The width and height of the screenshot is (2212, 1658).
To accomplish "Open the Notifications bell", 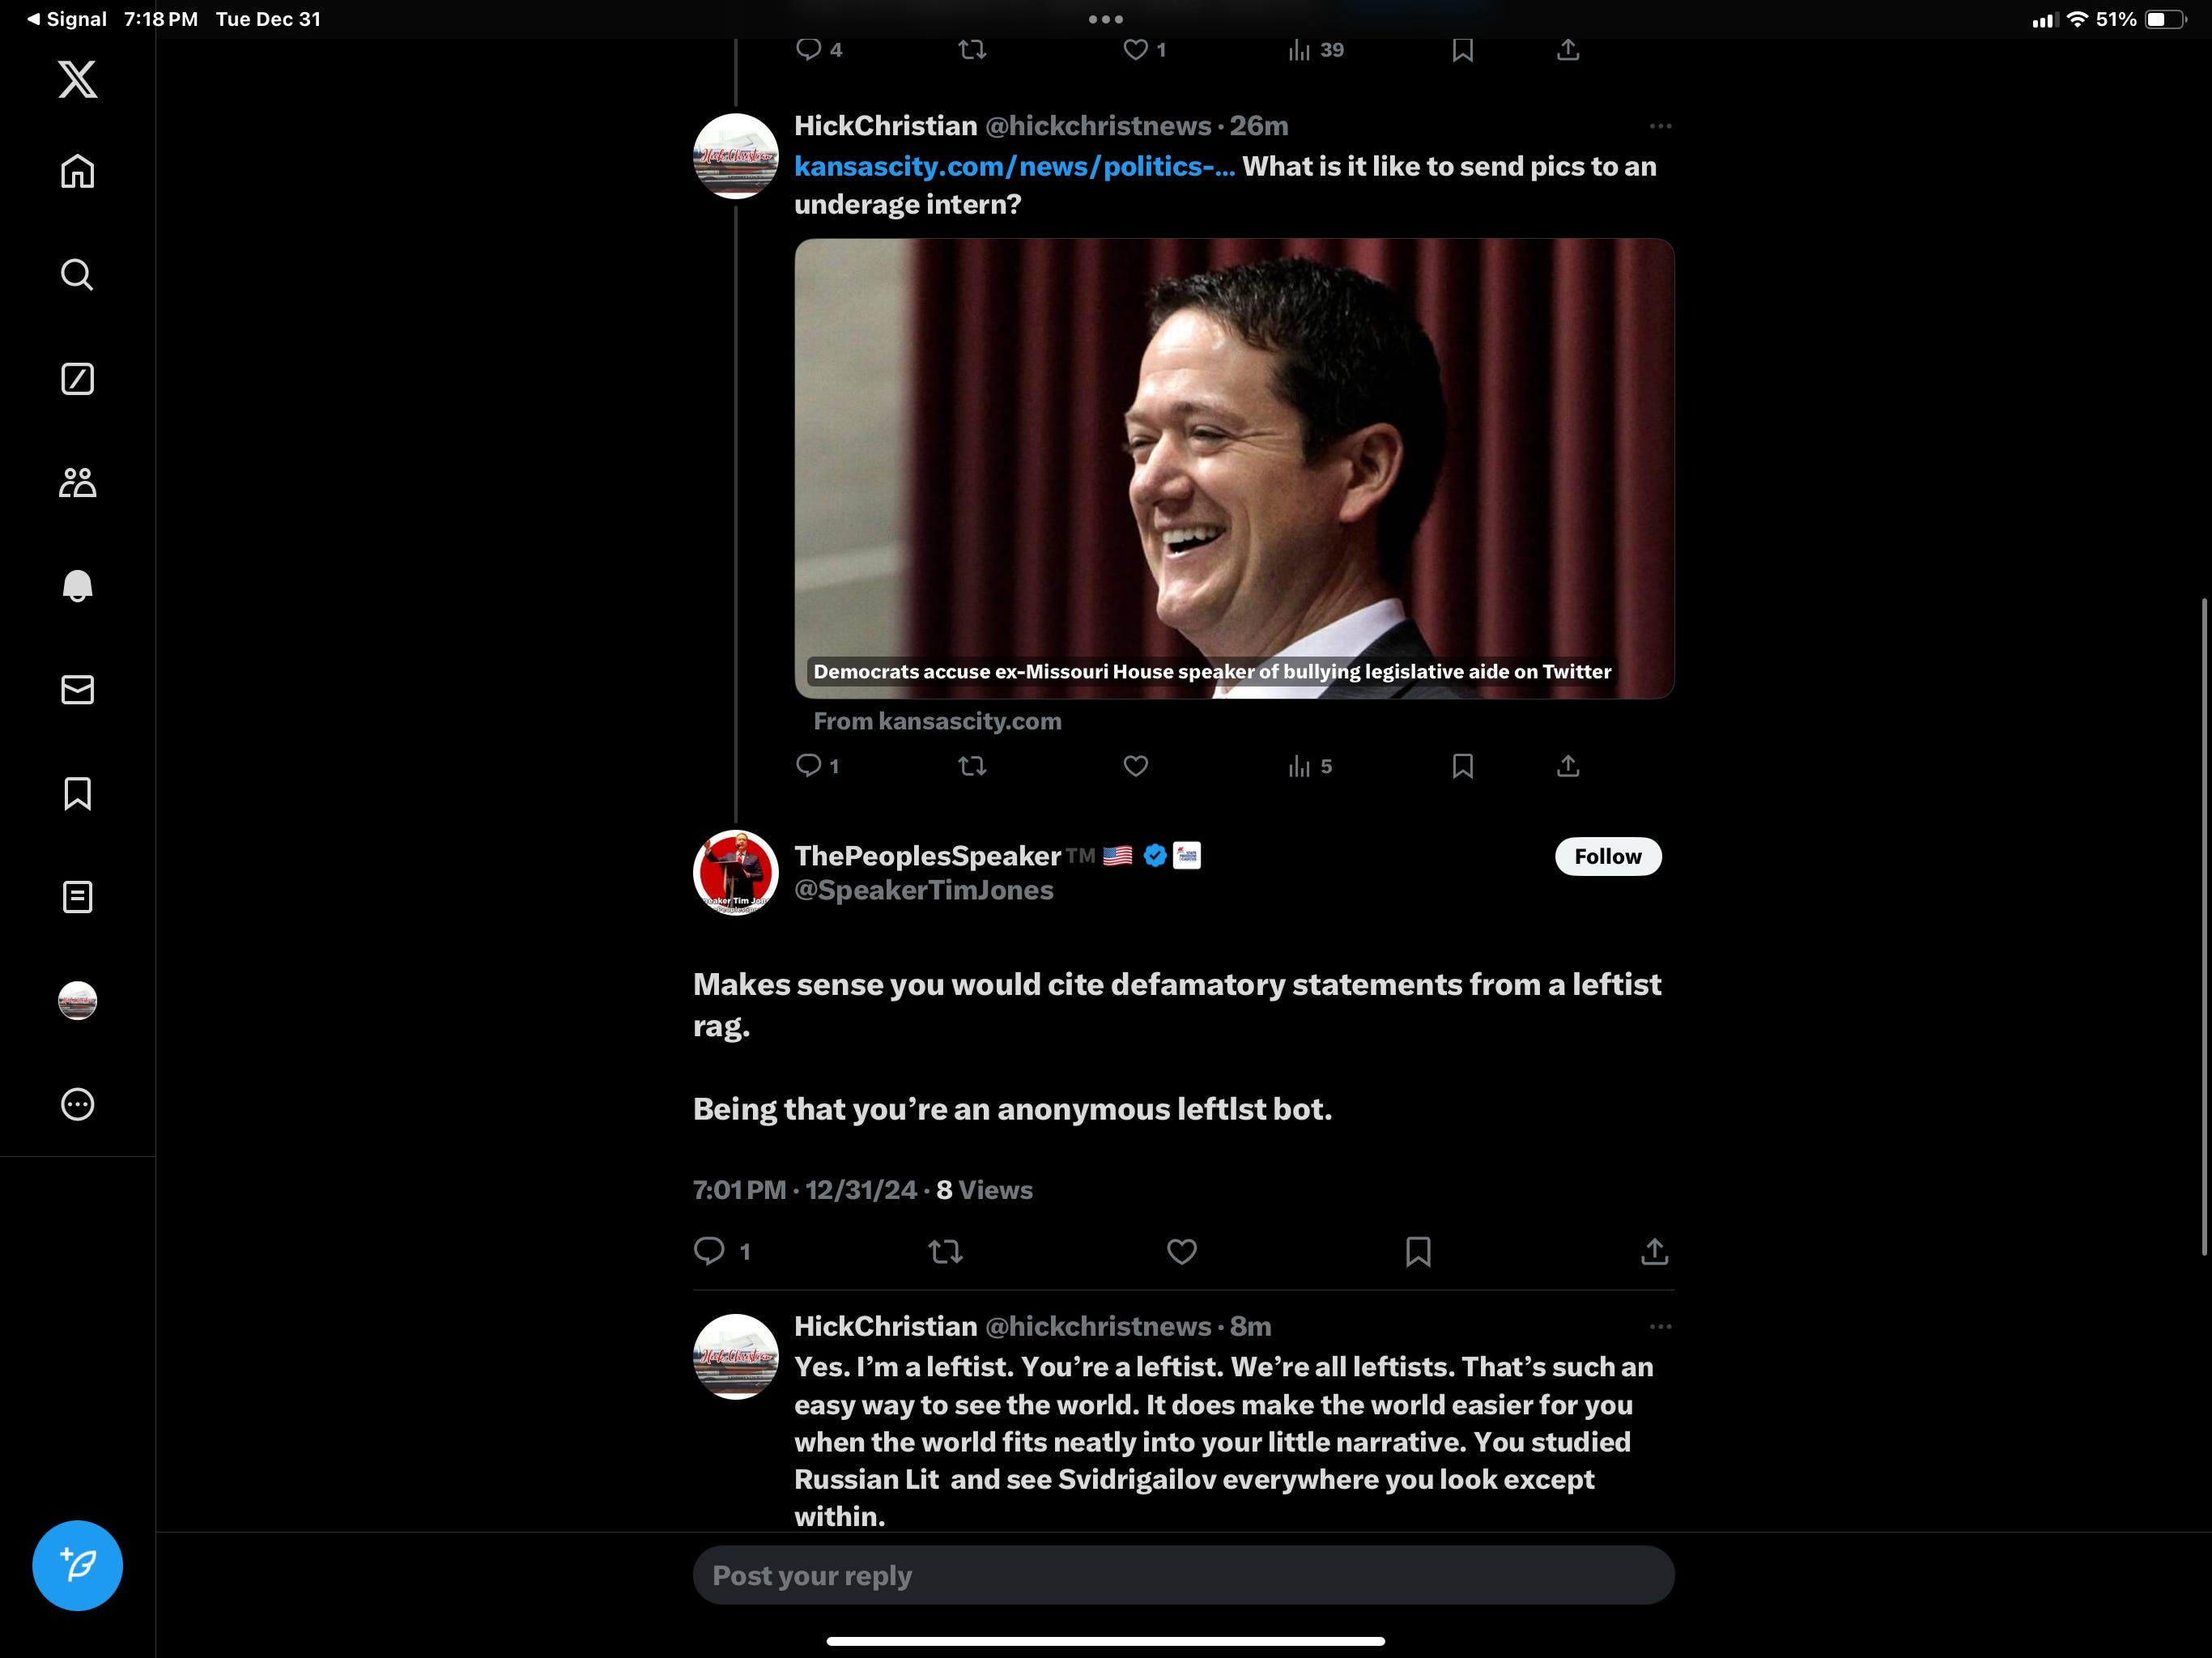I will [77, 586].
